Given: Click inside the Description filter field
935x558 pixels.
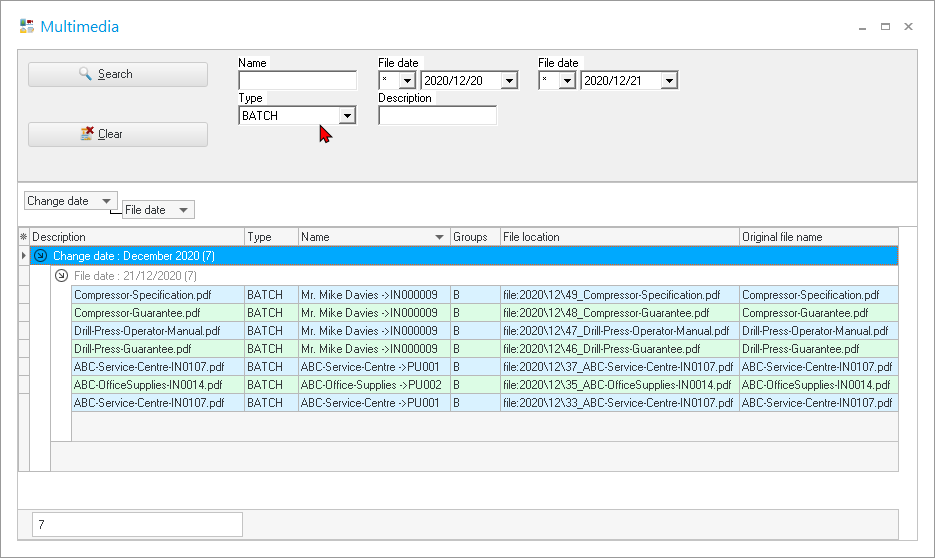Looking at the screenshot, I should (x=437, y=116).
